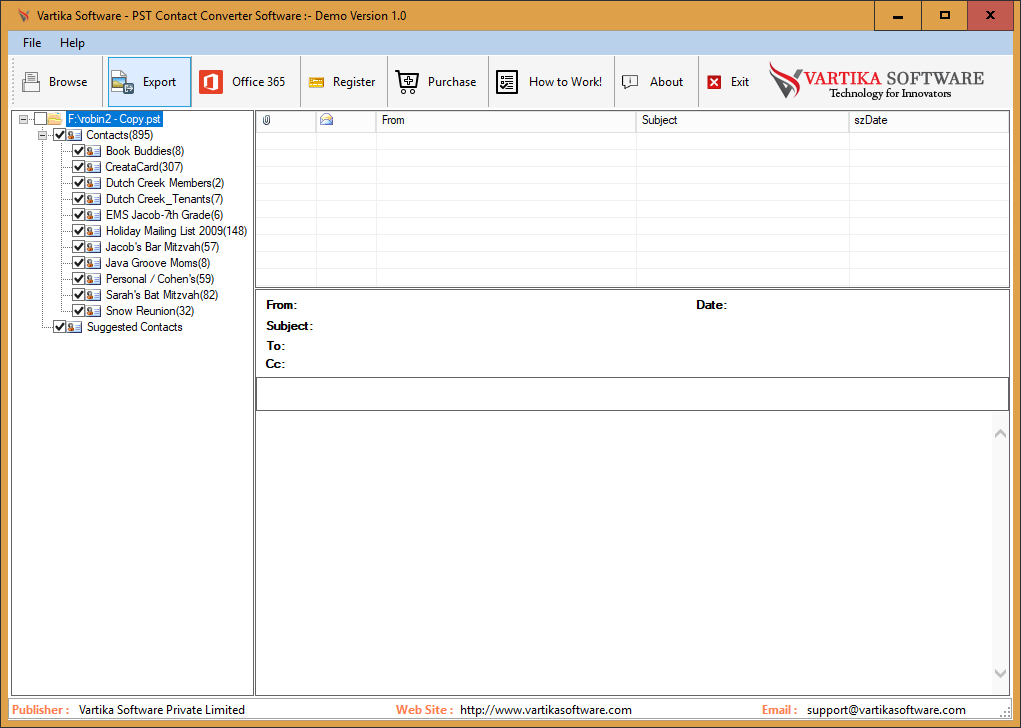Screen dimensions: 1021x728
Task: Open the Help menu
Action: pyautogui.click(x=72, y=43)
